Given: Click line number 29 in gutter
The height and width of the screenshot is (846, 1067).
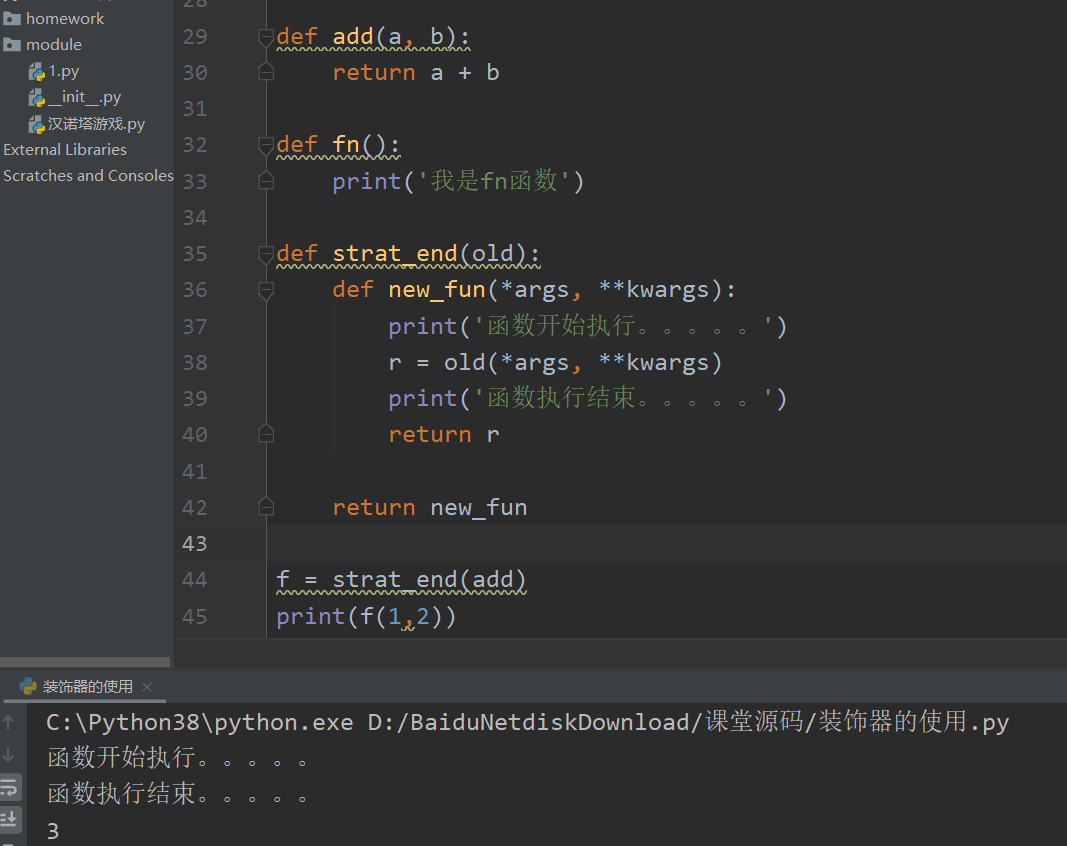Looking at the screenshot, I should click(195, 36).
